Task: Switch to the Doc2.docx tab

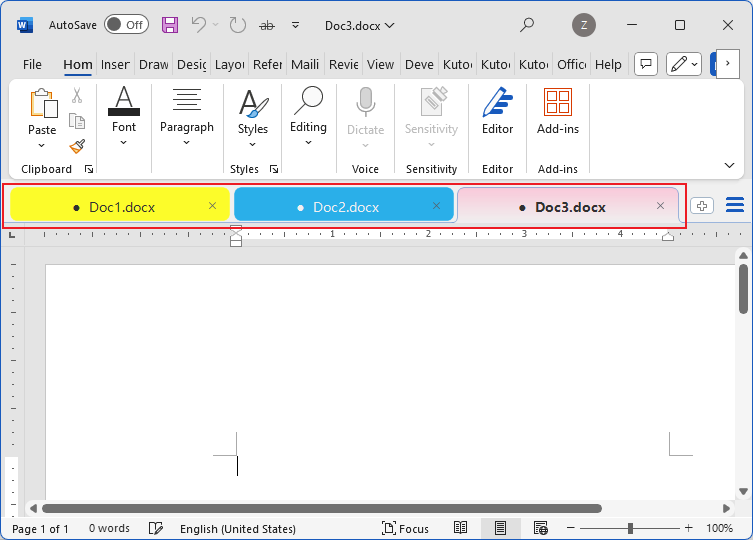Action: click(345, 207)
